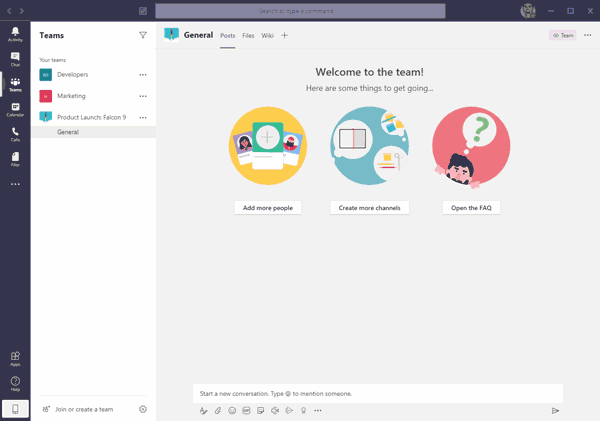Filter the teams list
The width and height of the screenshot is (600, 421).
pyautogui.click(x=143, y=35)
